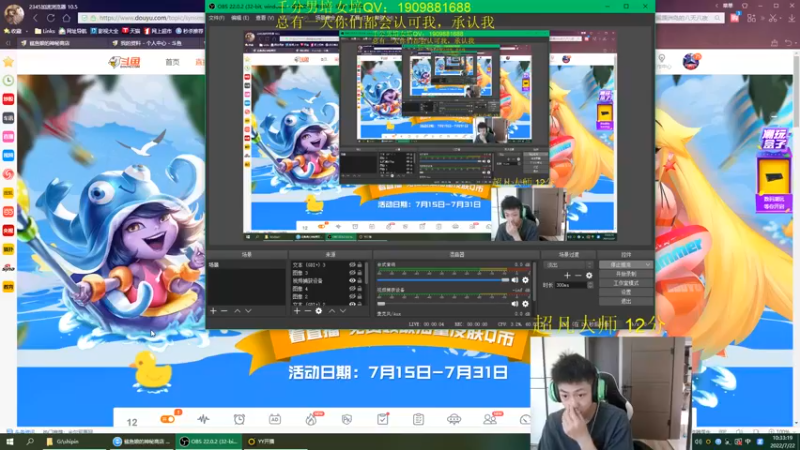Add a scene transition with plus icon
This screenshot has width=800, height=450.
[x=567, y=276]
